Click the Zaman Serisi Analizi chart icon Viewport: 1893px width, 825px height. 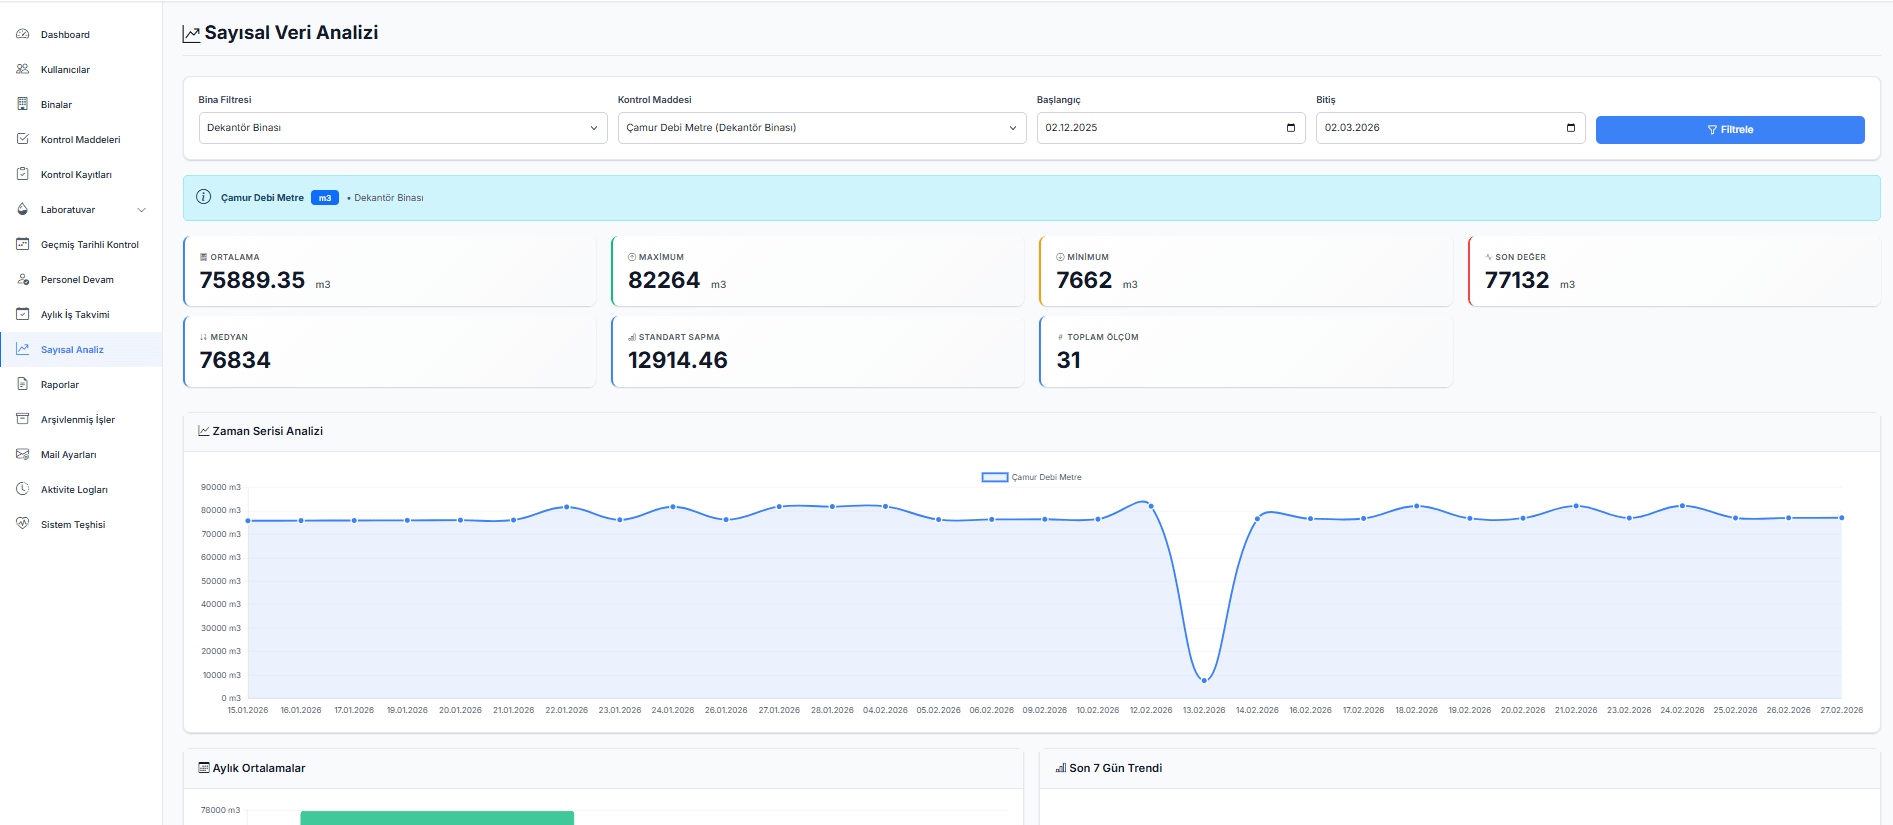[x=204, y=431]
